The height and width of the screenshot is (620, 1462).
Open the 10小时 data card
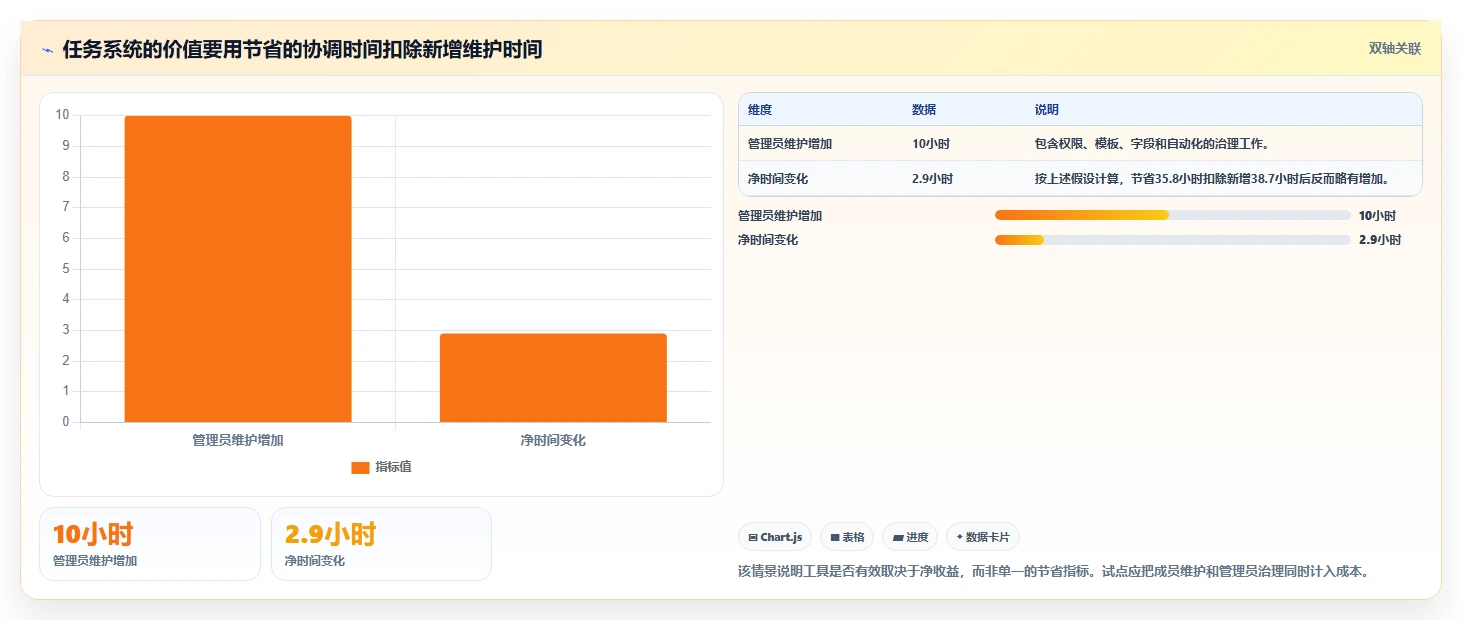(x=150, y=544)
